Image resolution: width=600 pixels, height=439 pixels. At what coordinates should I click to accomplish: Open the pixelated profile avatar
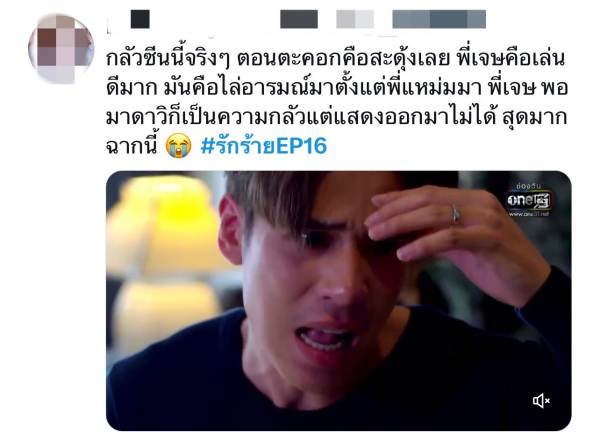pyautogui.click(x=61, y=49)
